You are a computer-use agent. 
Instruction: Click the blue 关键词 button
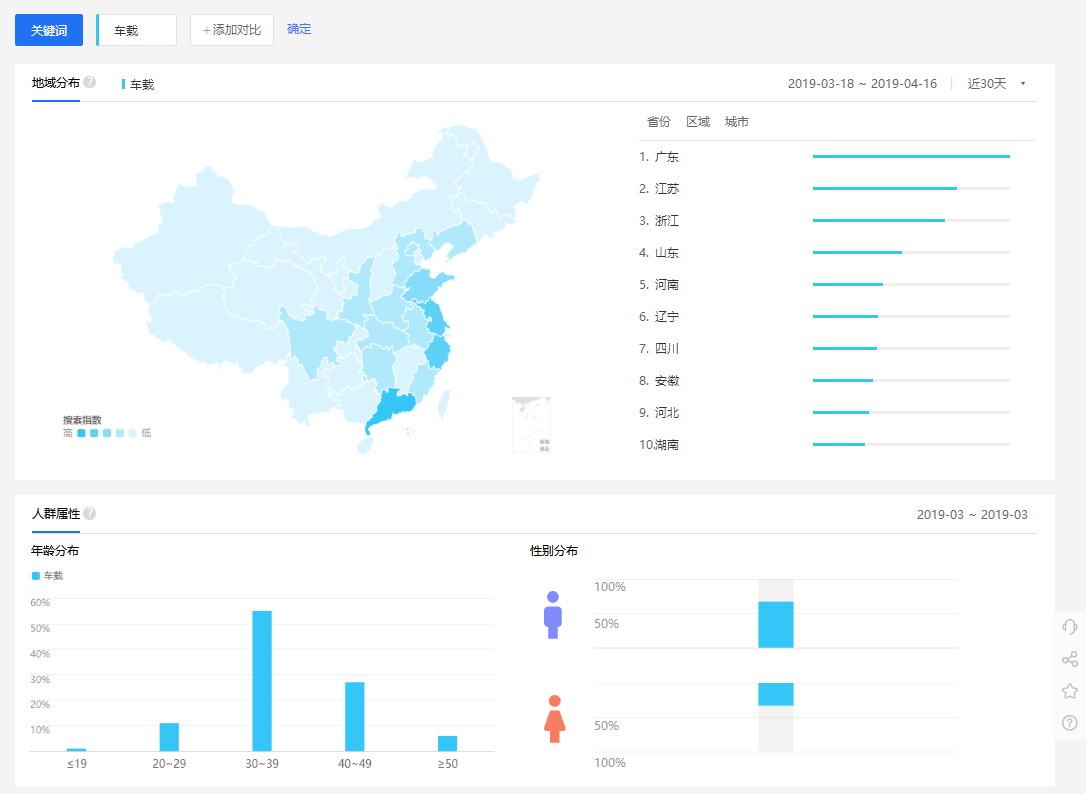click(x=49, y=30)
